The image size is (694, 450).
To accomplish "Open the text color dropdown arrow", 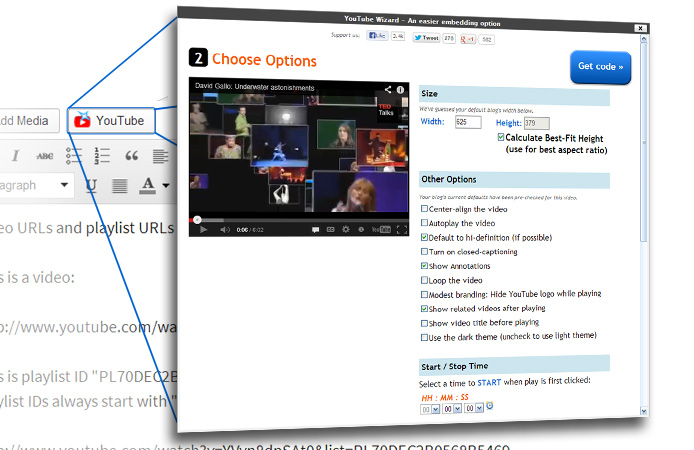I will point(165,185).
